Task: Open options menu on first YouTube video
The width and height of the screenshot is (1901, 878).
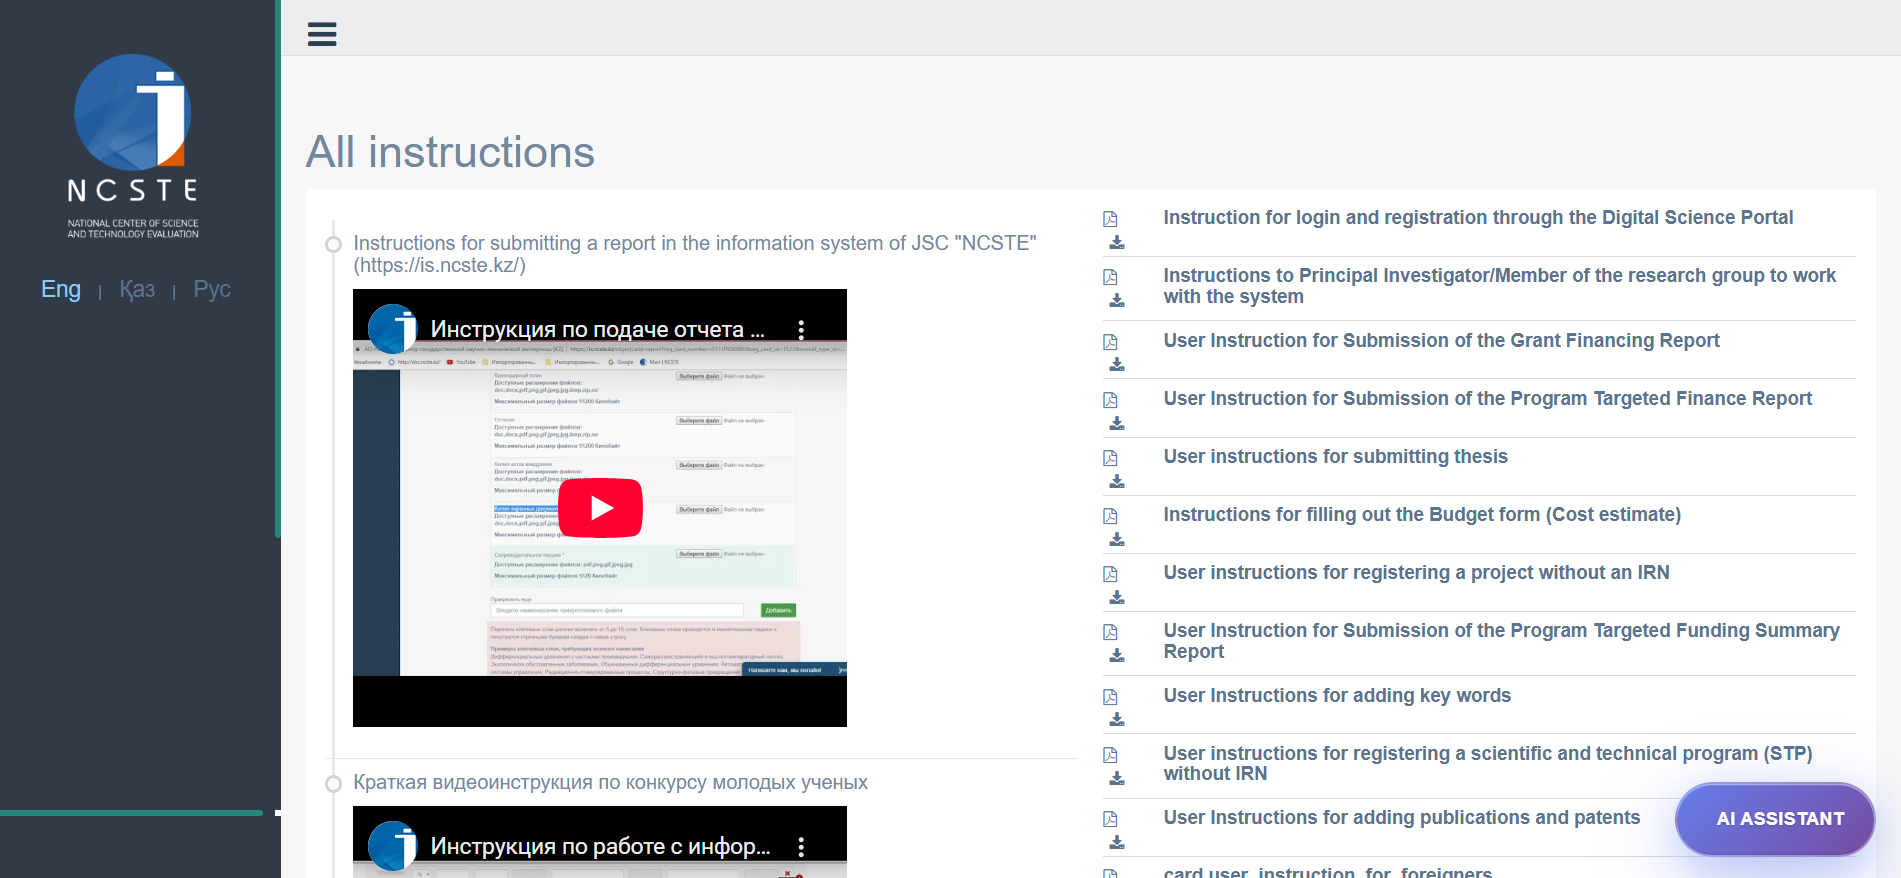Action: (x=801, y=330)
